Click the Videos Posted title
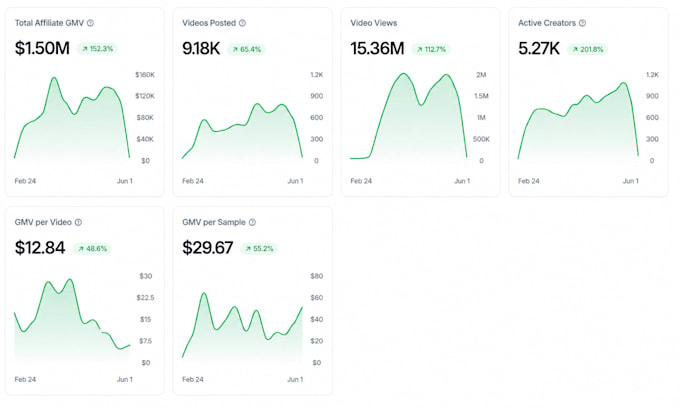Image resolution: width=680 pixels, height=408 pixels. coord(209,23)
